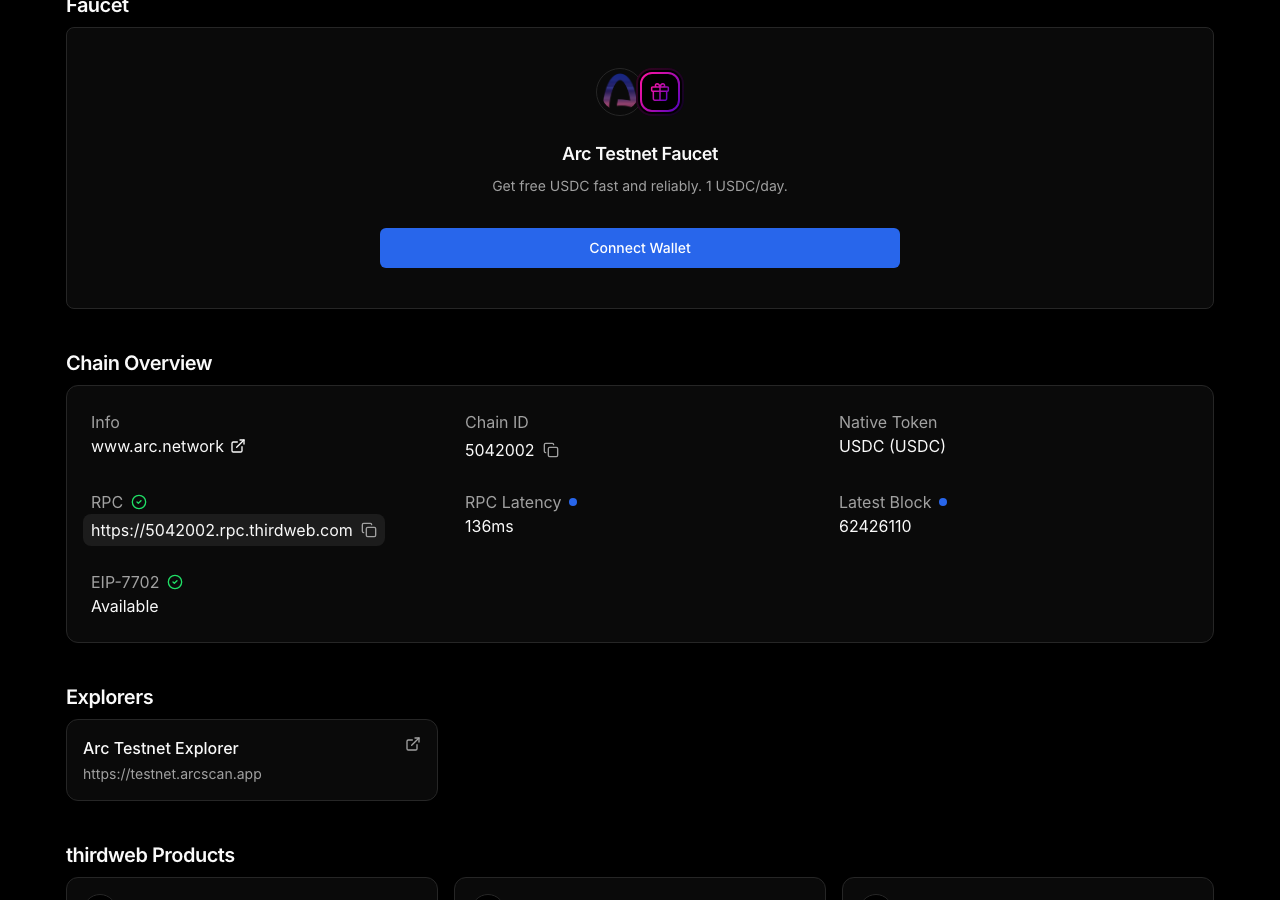Click the Arc Testnet Faucet title
Viewport: 1280px width, 900px height.
640,154
